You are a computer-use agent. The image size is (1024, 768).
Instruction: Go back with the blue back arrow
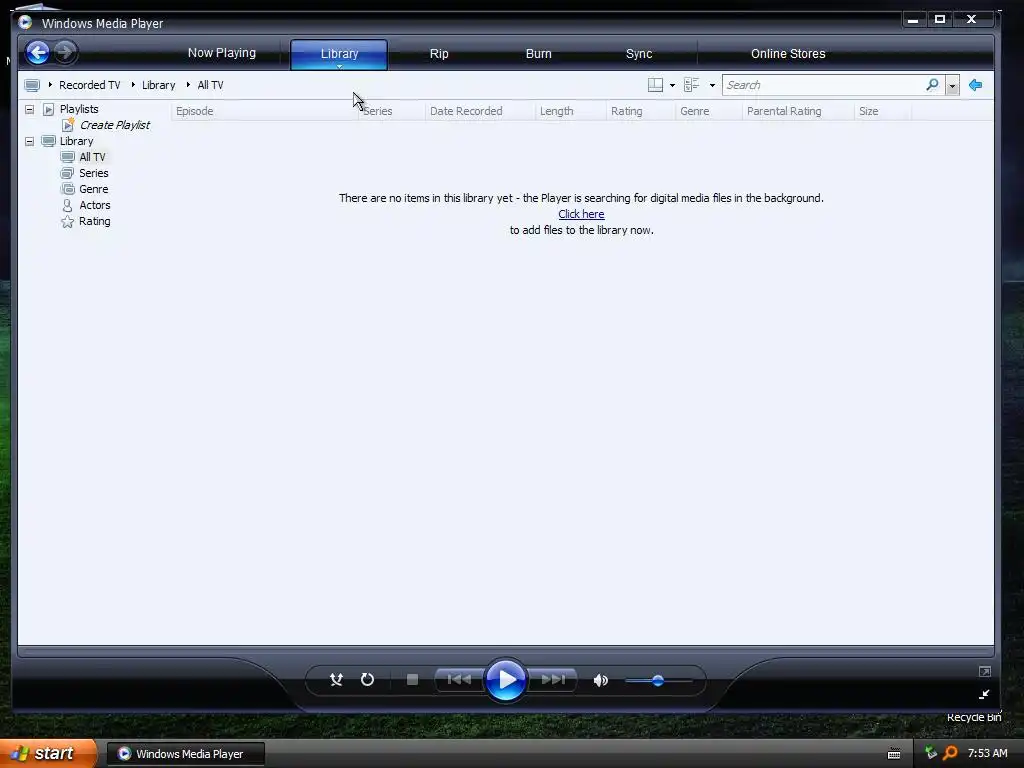[x=37, y=52]
